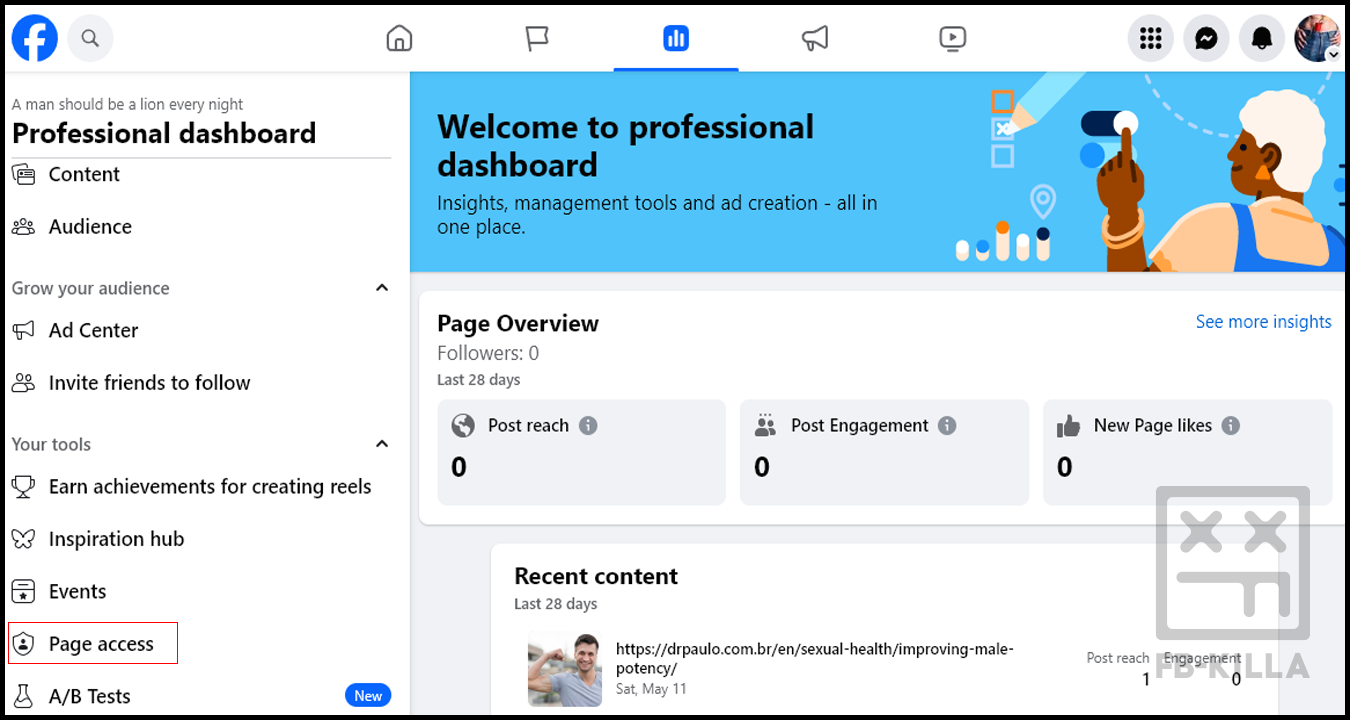Open Ad Center megaphone icon in top bar
Screen dimensions: 1350x720
point(815,39)
